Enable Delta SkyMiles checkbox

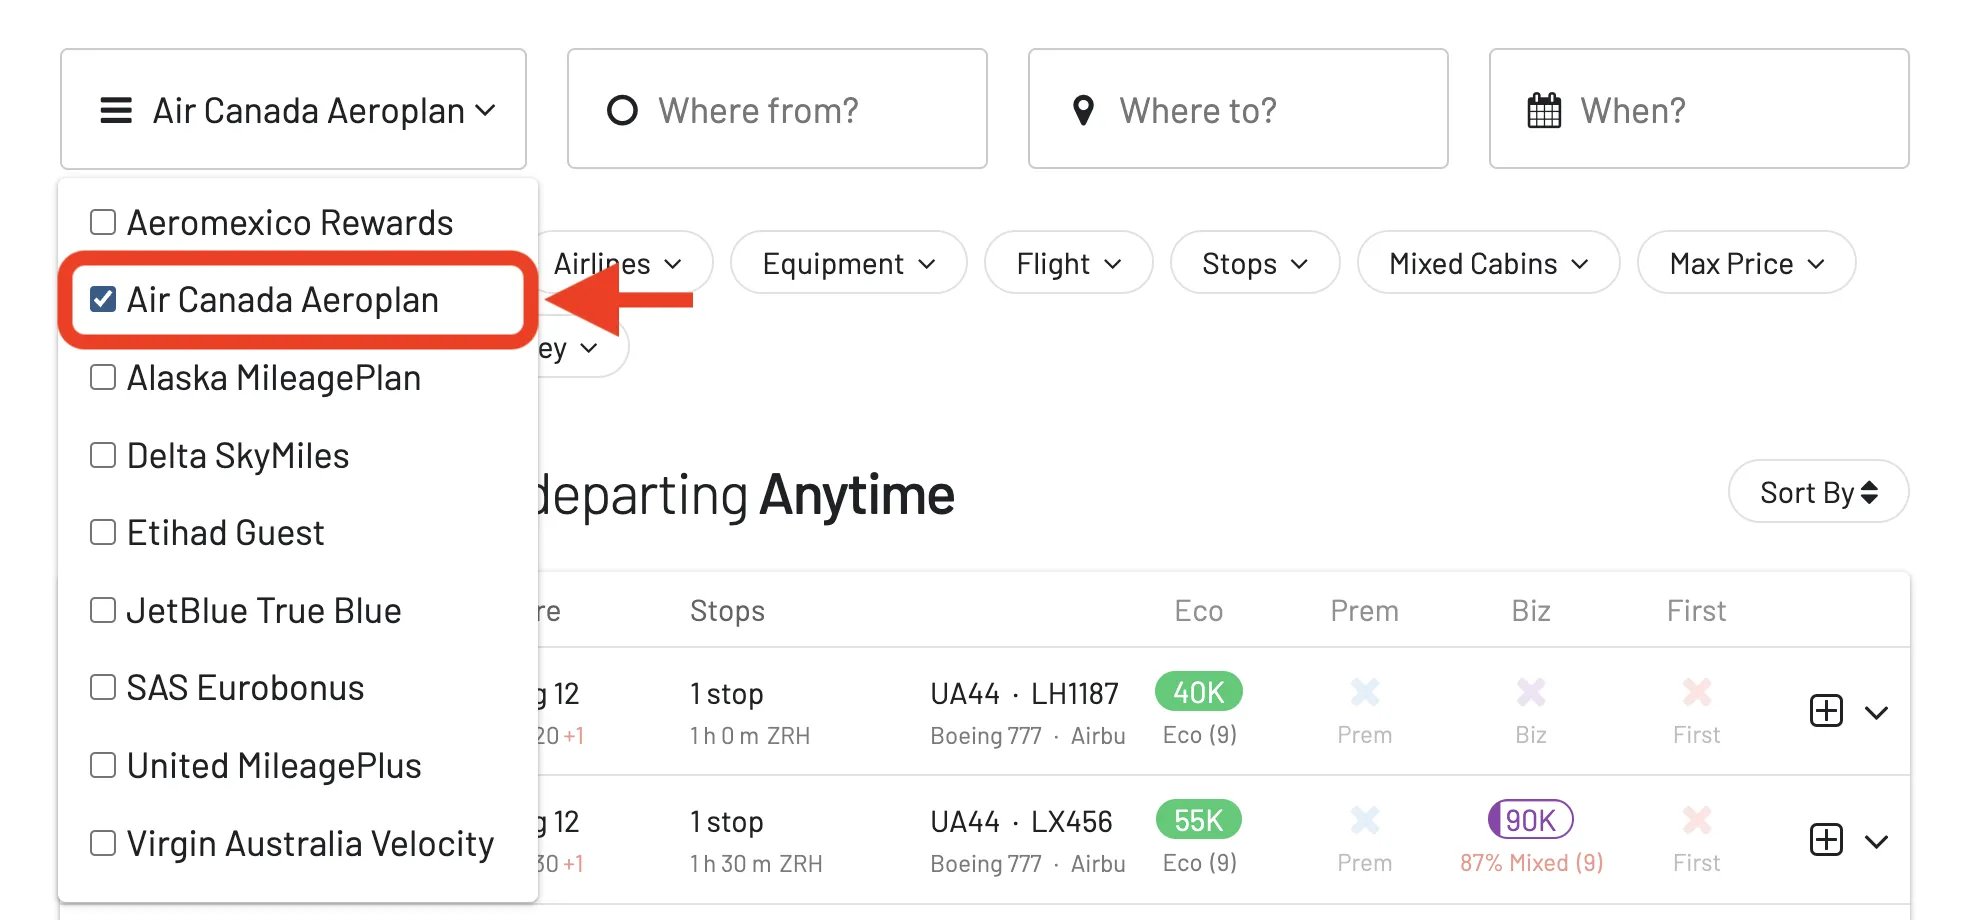103,455
